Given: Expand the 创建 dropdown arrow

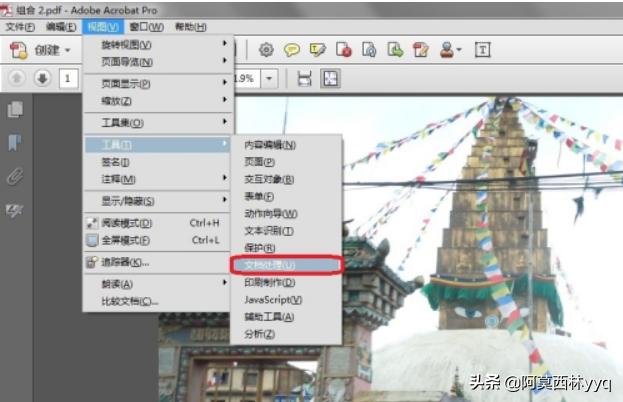Looking at the screenshot, I should [x=68, y=50].
